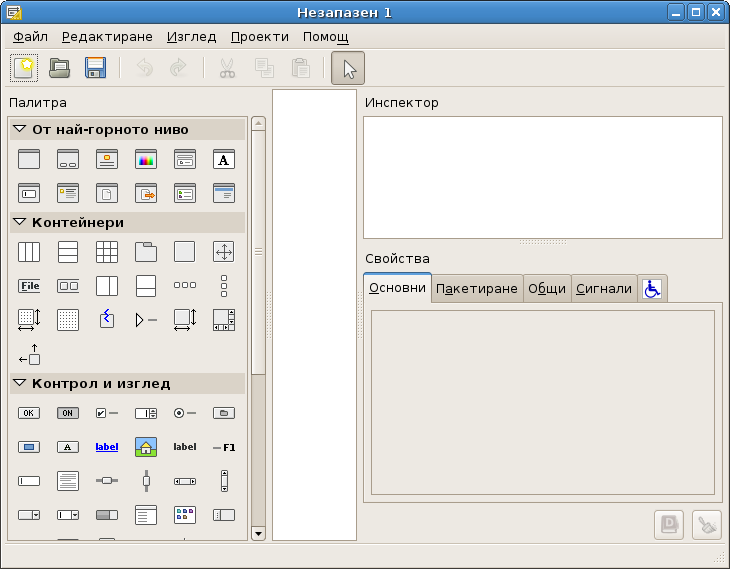
Task: Choose the Table container widget
Action: click(x=107, y=251)
